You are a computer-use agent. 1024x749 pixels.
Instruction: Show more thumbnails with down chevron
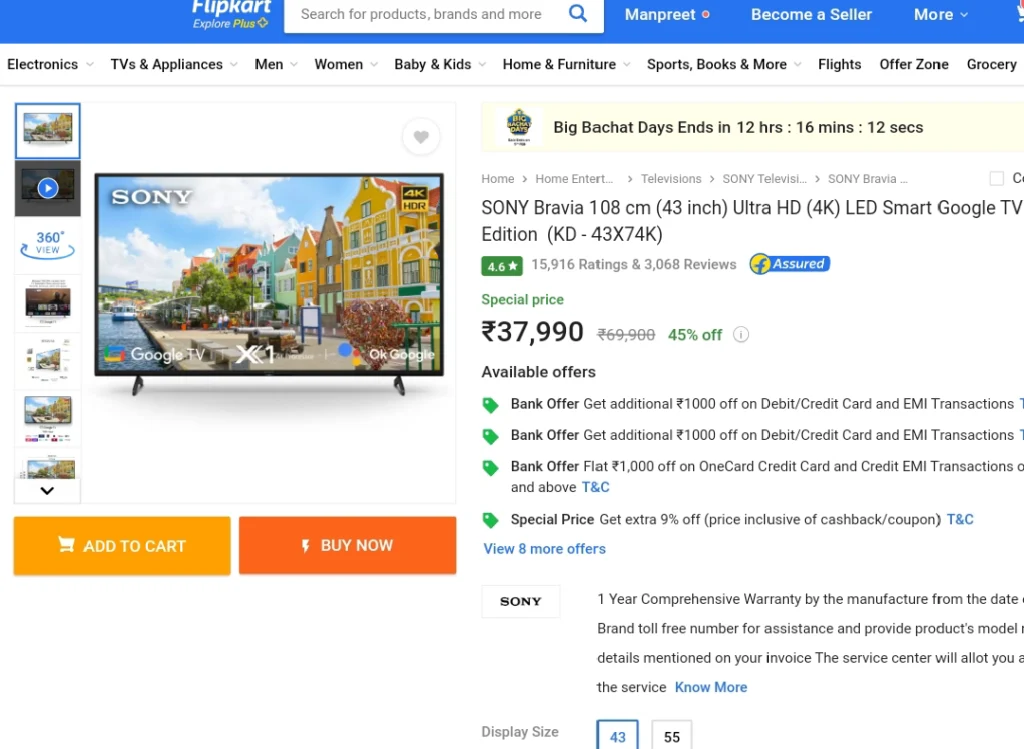[x=47, y=490]
